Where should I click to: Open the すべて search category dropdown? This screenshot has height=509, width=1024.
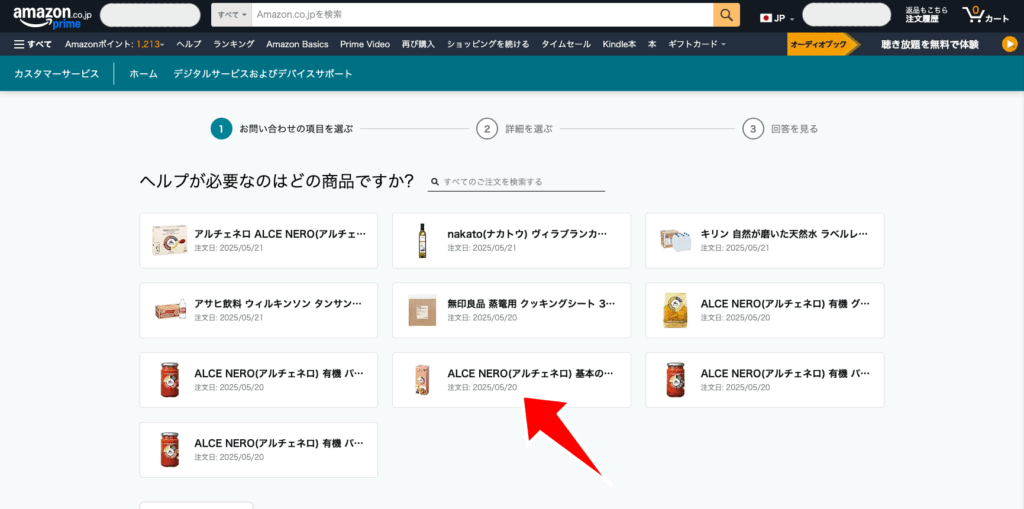[232, 15]
